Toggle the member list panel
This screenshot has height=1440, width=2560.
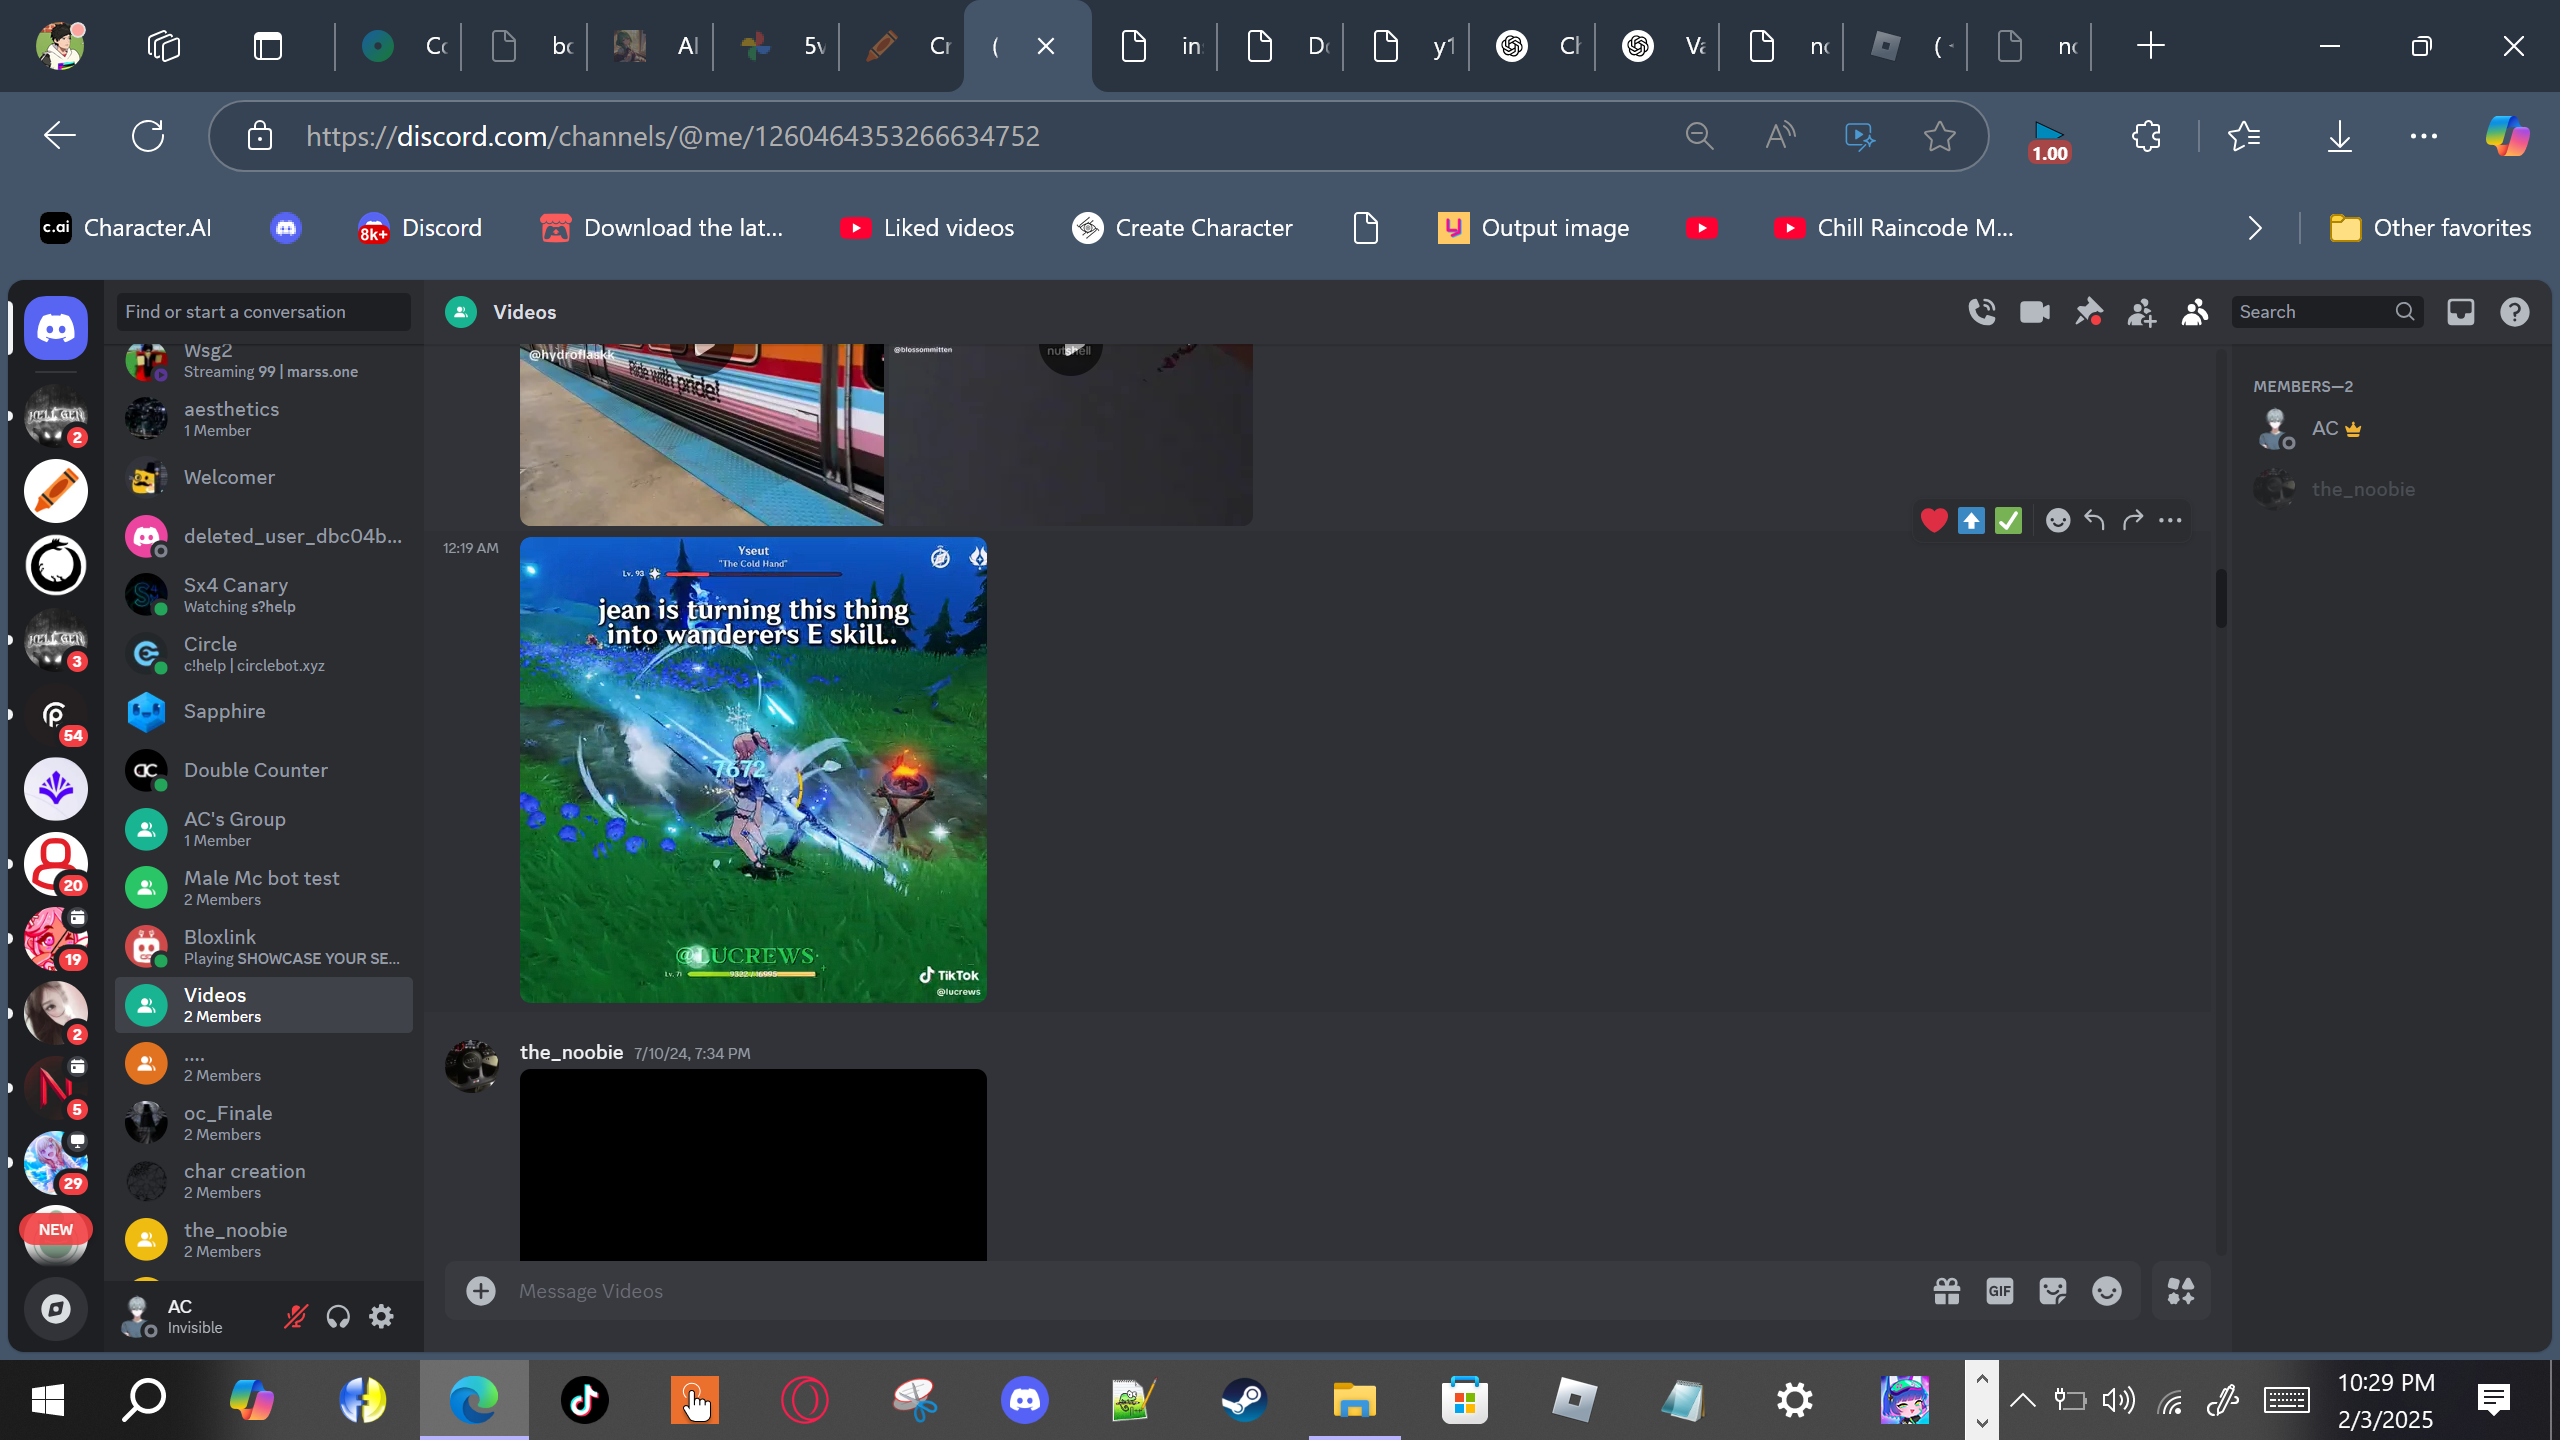2195,312
